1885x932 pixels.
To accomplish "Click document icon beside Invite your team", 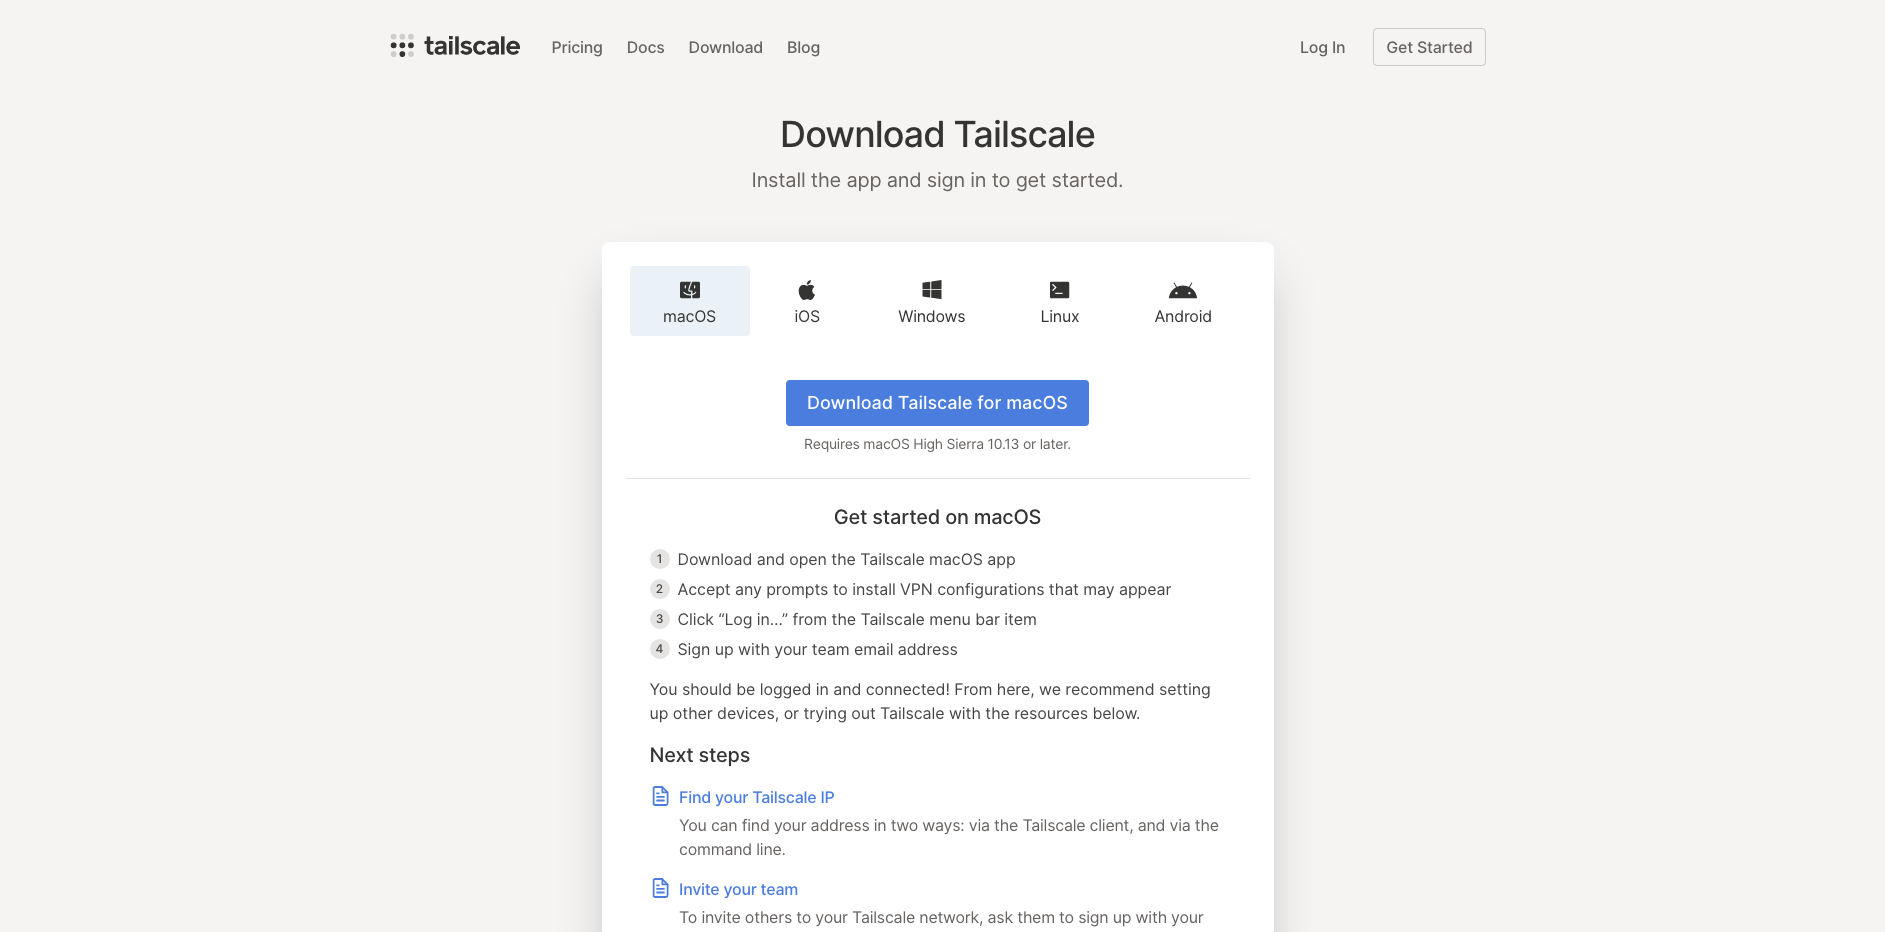I will 661,888.
